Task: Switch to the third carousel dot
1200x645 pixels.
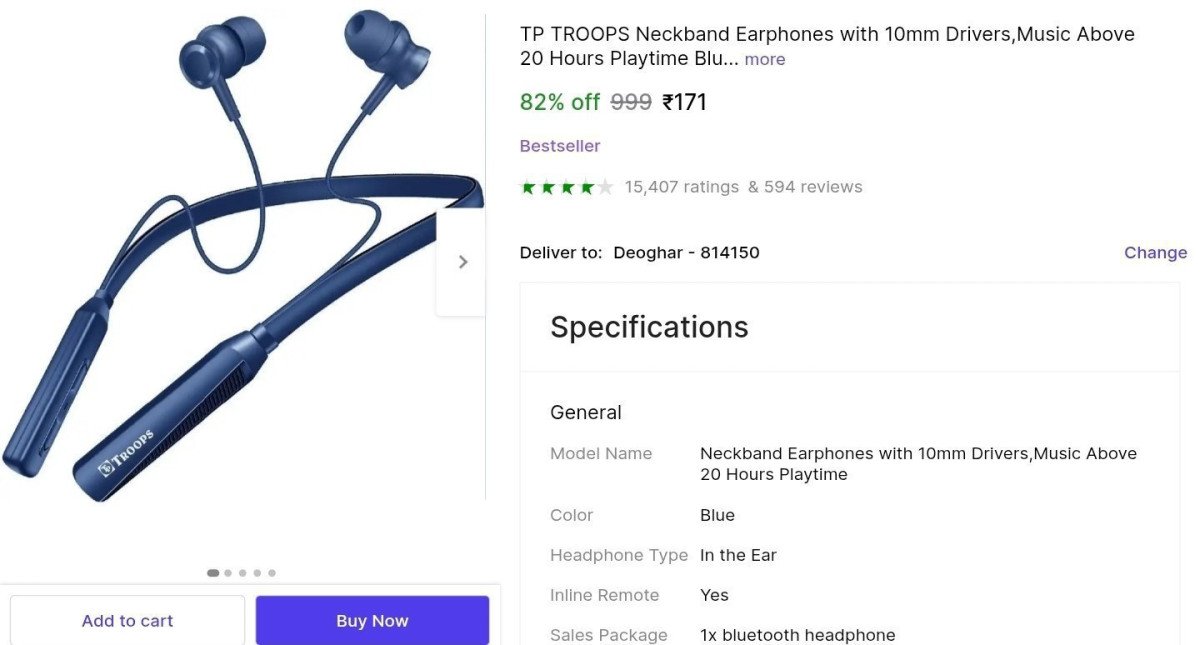Action: [x=243, y=573]
